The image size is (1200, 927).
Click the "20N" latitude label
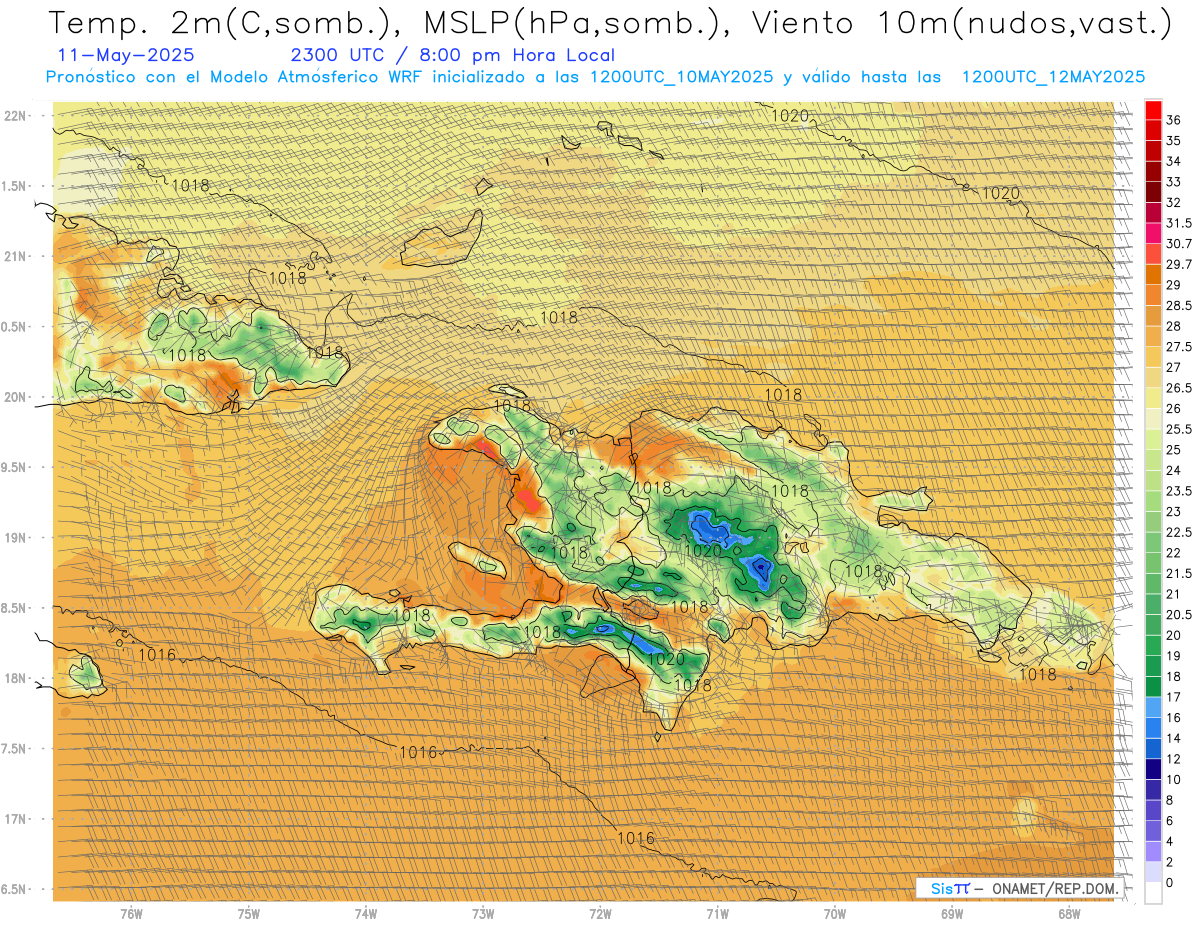click(x=16, y=397)
